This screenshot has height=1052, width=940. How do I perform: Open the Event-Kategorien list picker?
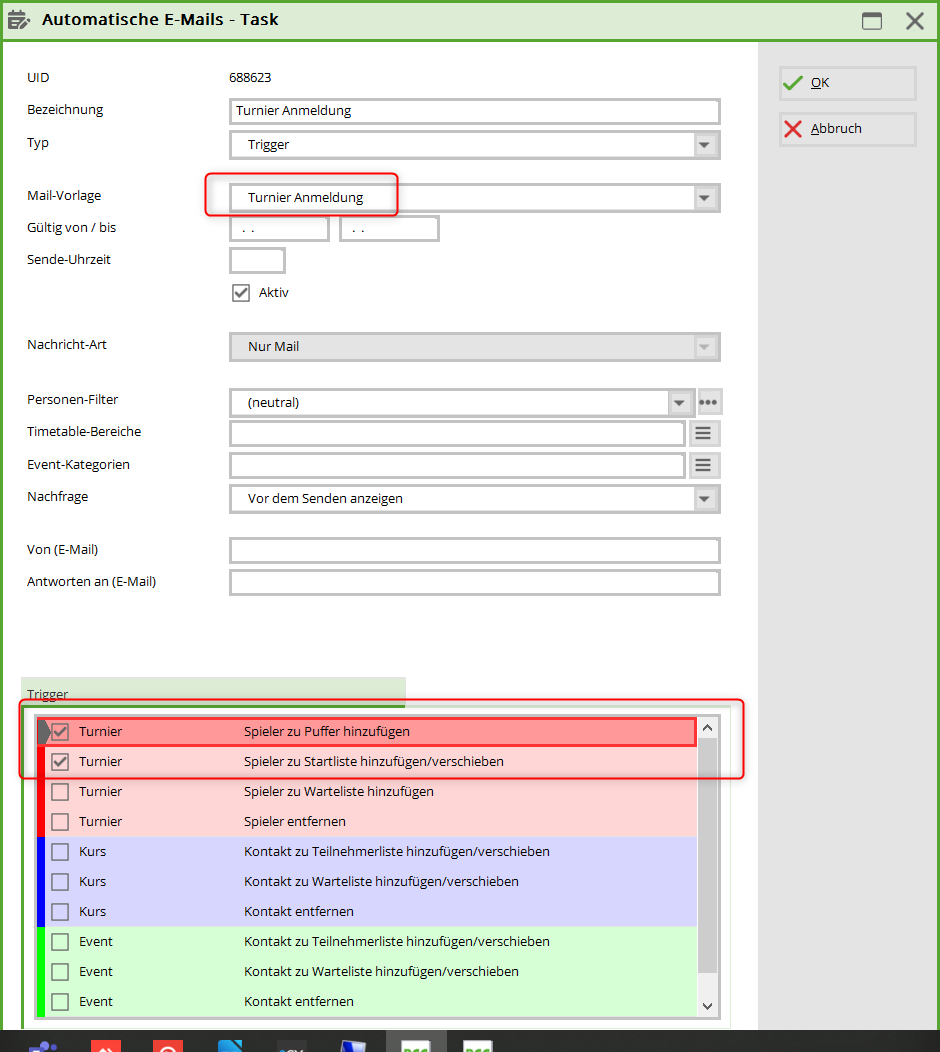703,465
